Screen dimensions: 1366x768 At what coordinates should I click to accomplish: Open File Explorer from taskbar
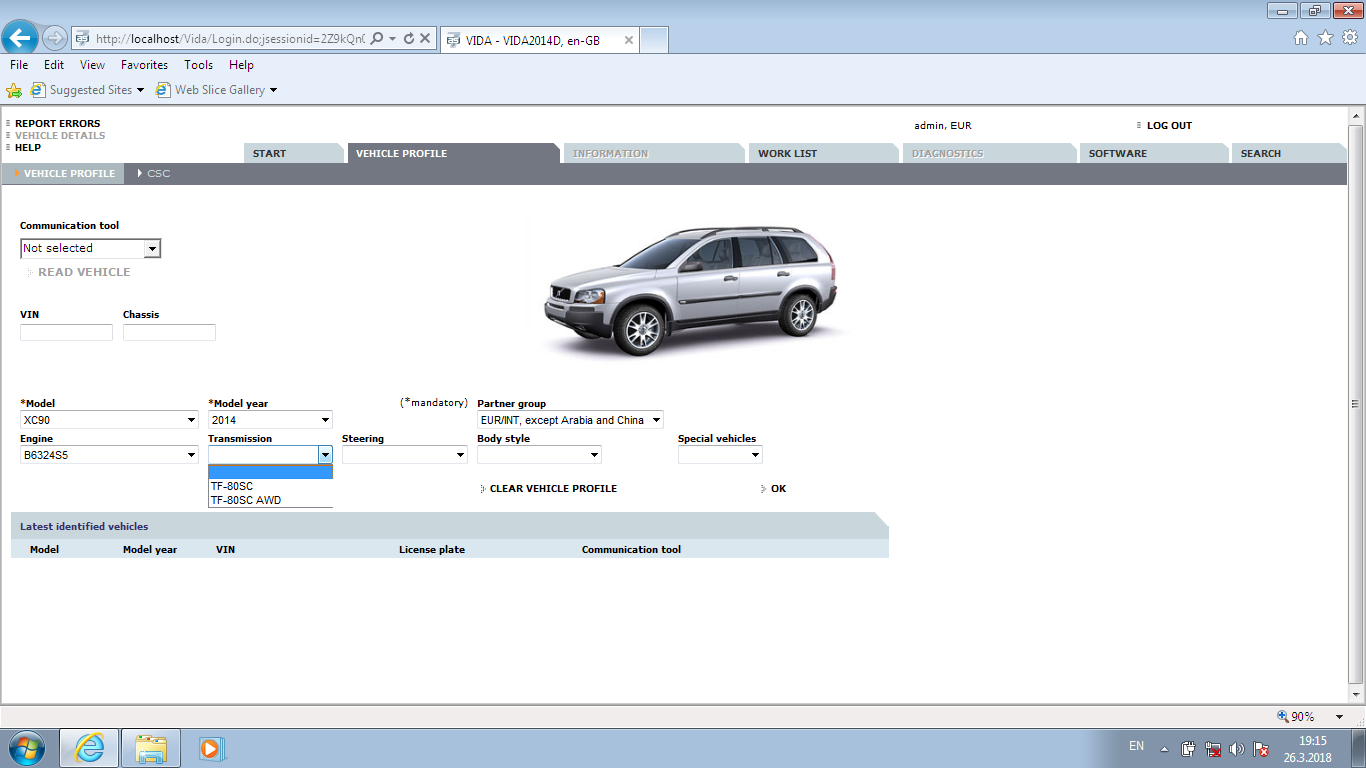pos(151,748)
